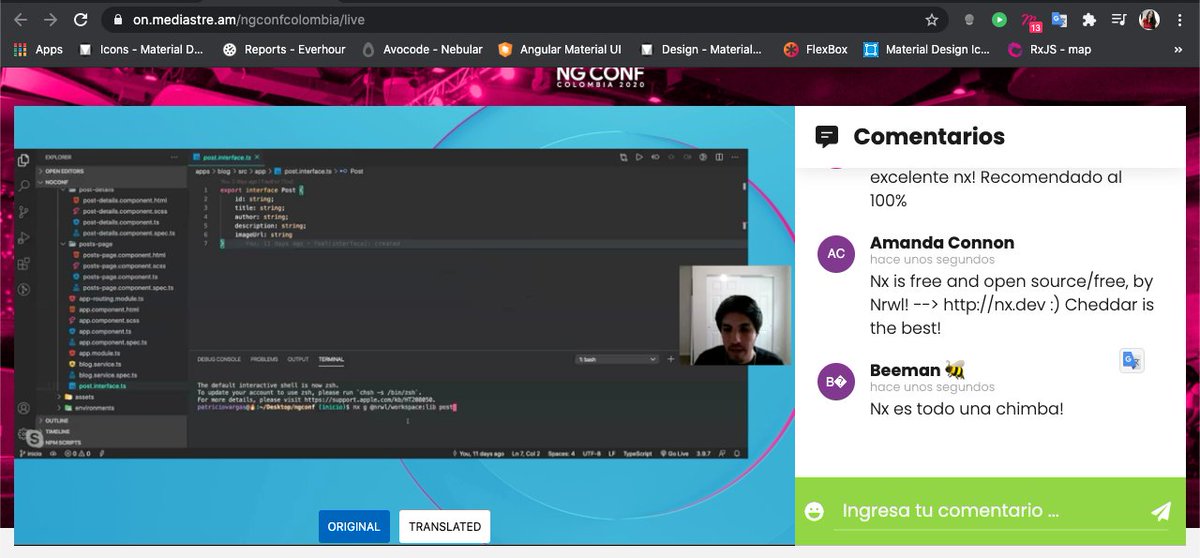The image size is (1200, 558).
Task: Focus the Ingresa tu comentario field
Action: coord(987,511)
